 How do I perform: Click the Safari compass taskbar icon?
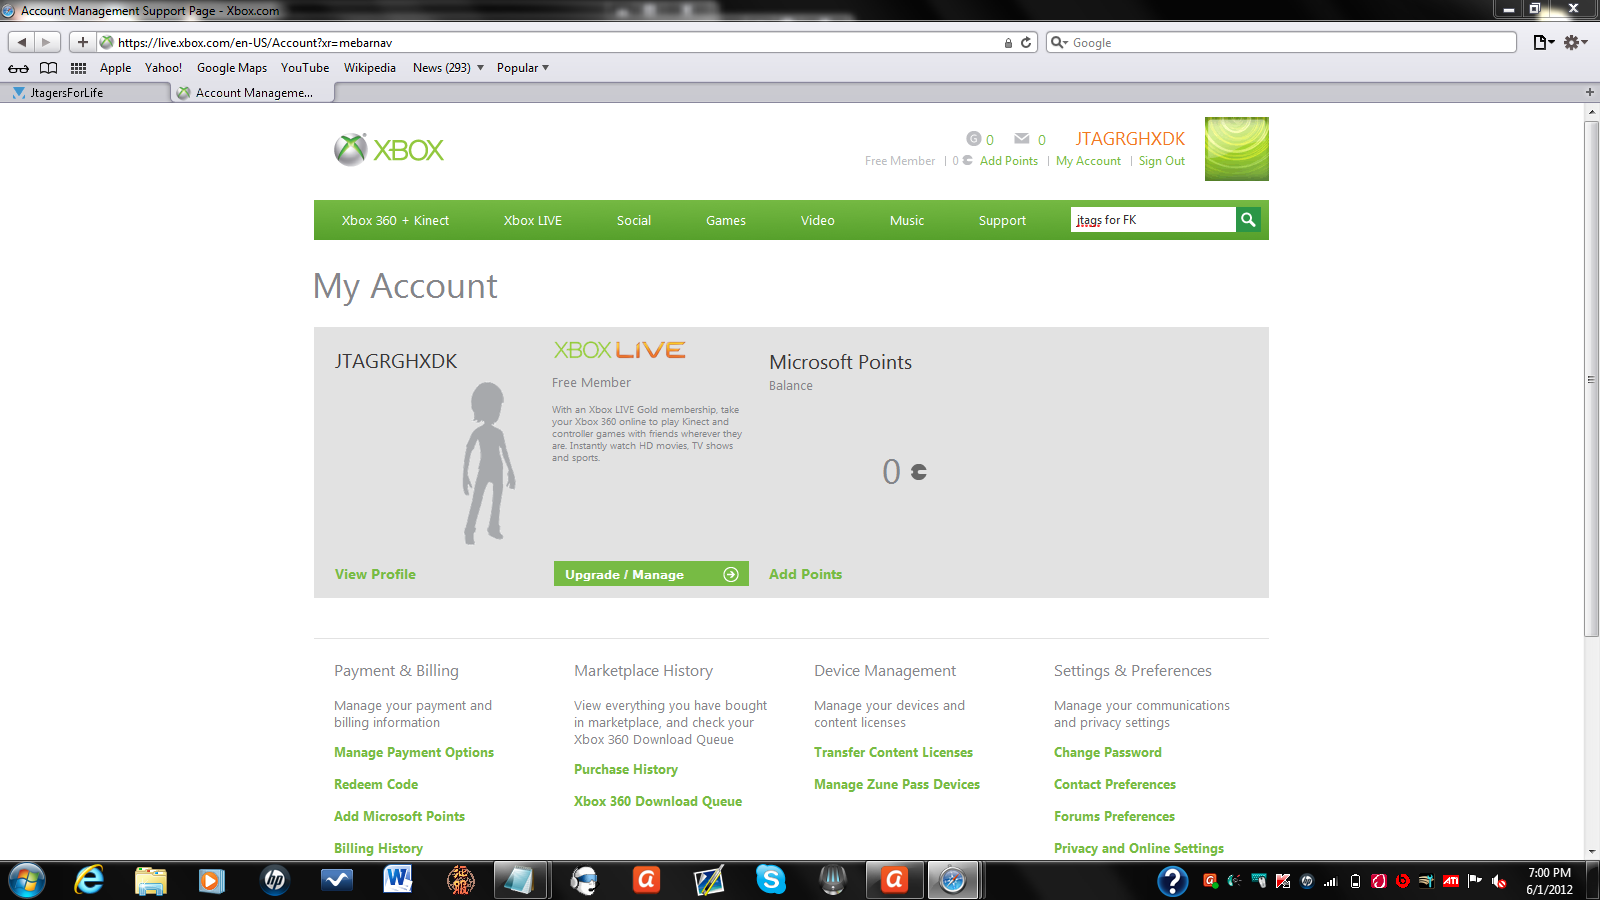coord(953,880)
